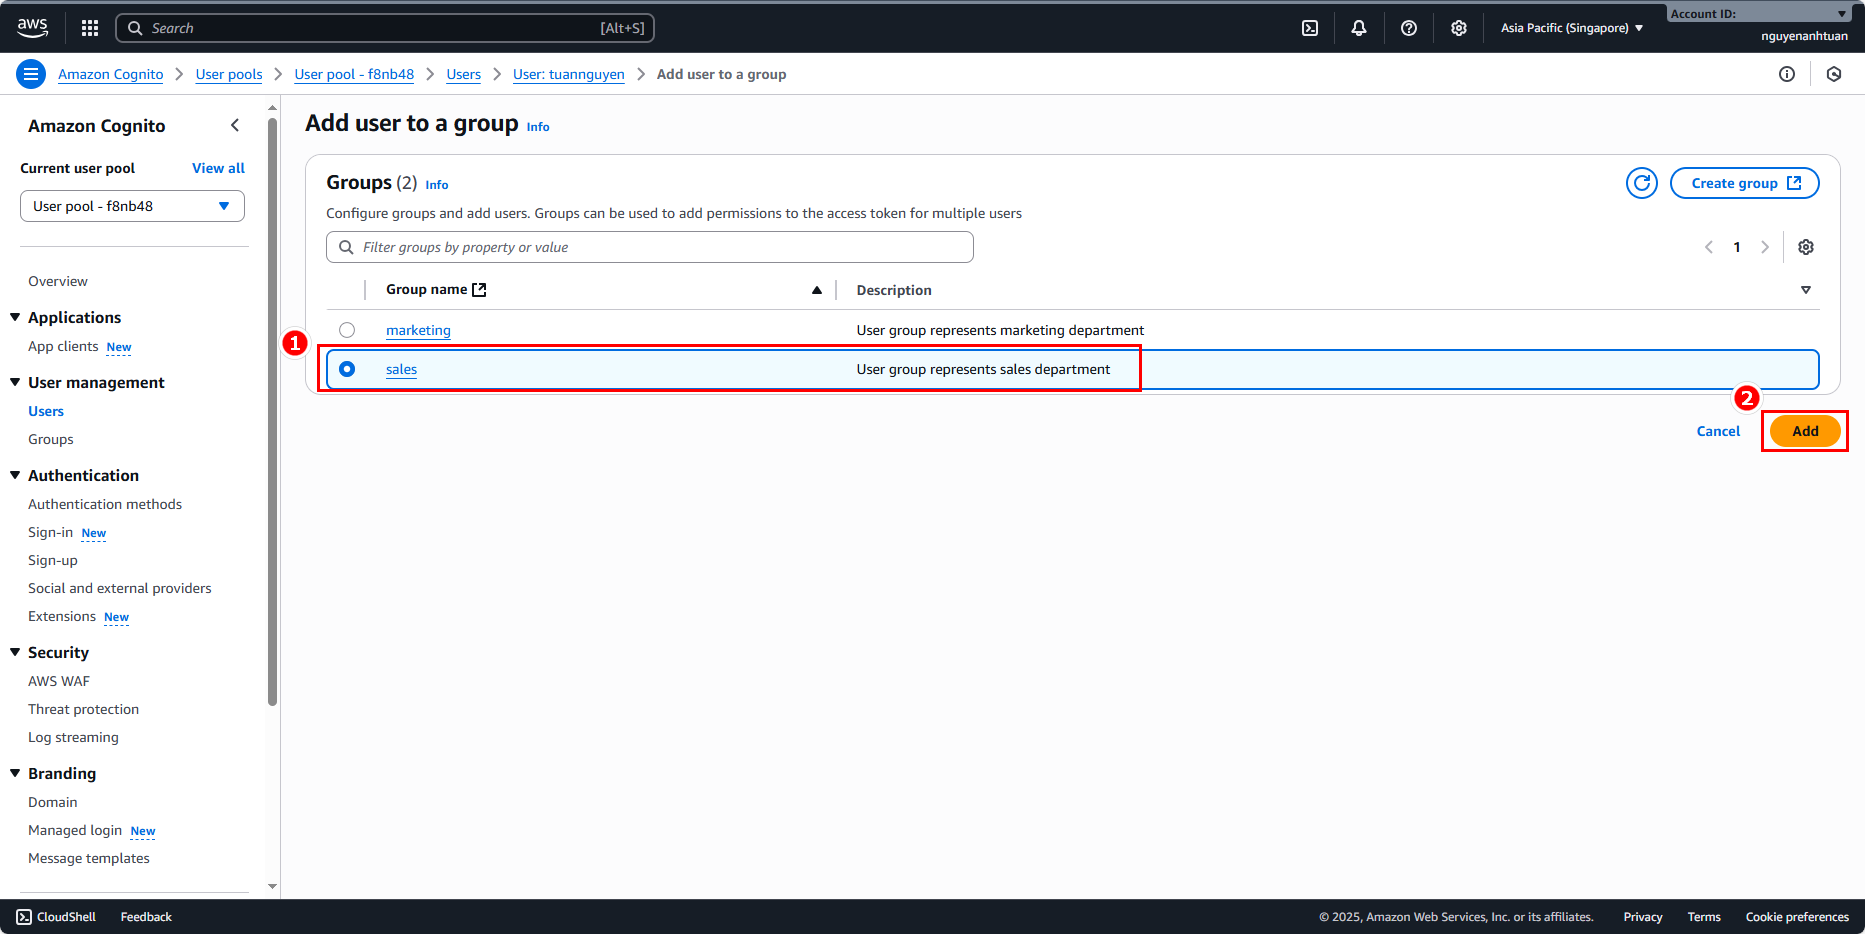The height and width of the screenshot is (934, 1865).
Task: Open Authentication methods in the sidebar
Action: pyautogui.click(x=105, y=504)
